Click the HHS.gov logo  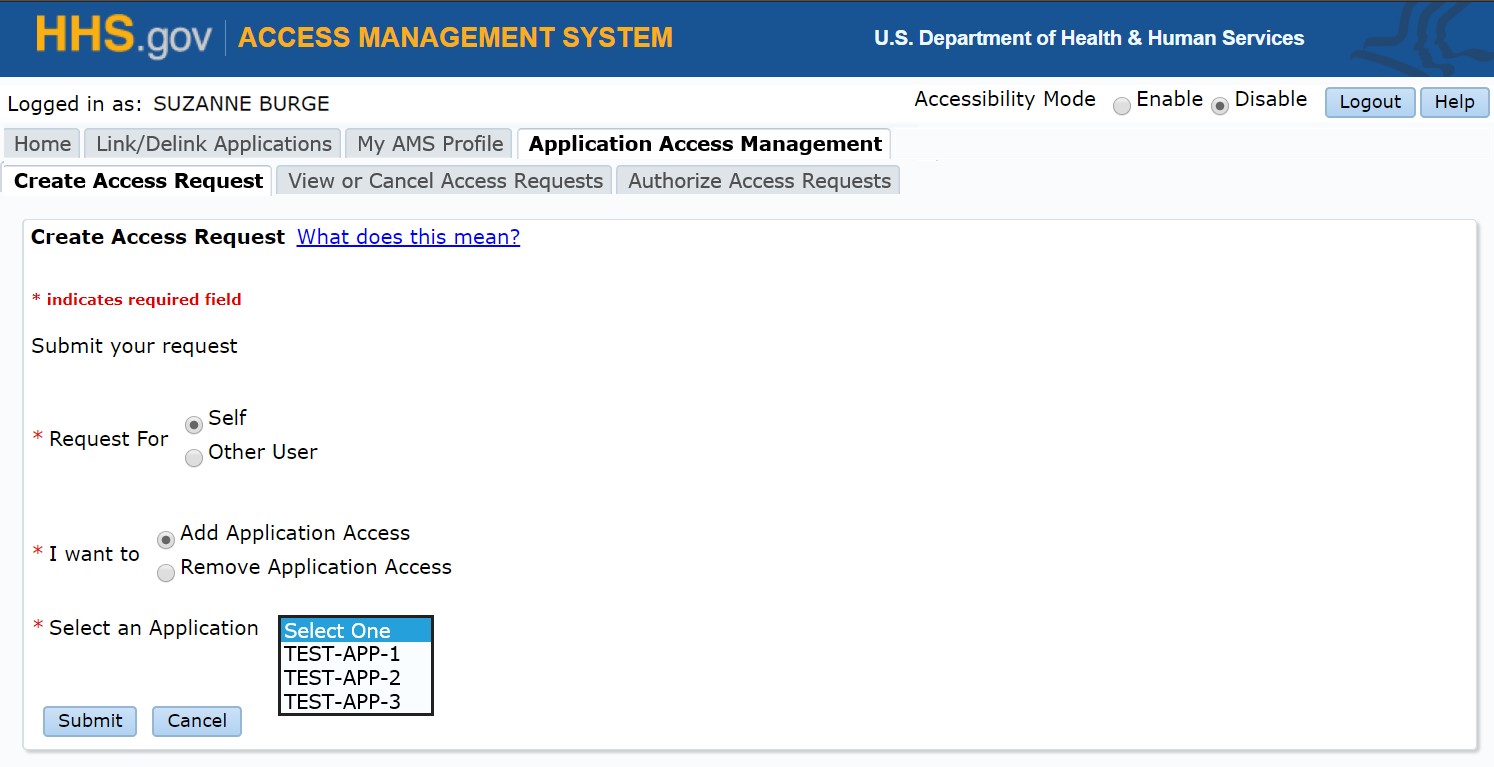tap(124, 37)
